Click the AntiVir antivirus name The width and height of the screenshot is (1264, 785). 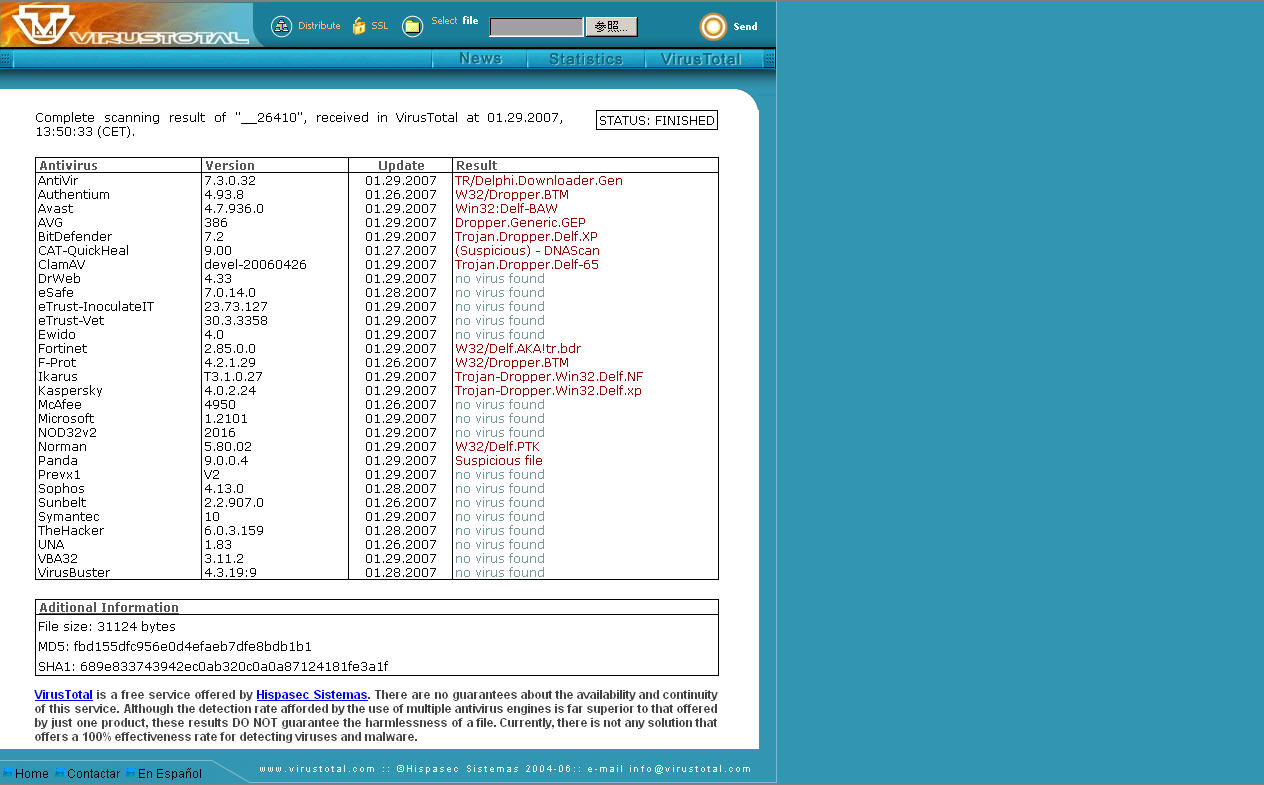pyautogui.click(x=57, y=181)
